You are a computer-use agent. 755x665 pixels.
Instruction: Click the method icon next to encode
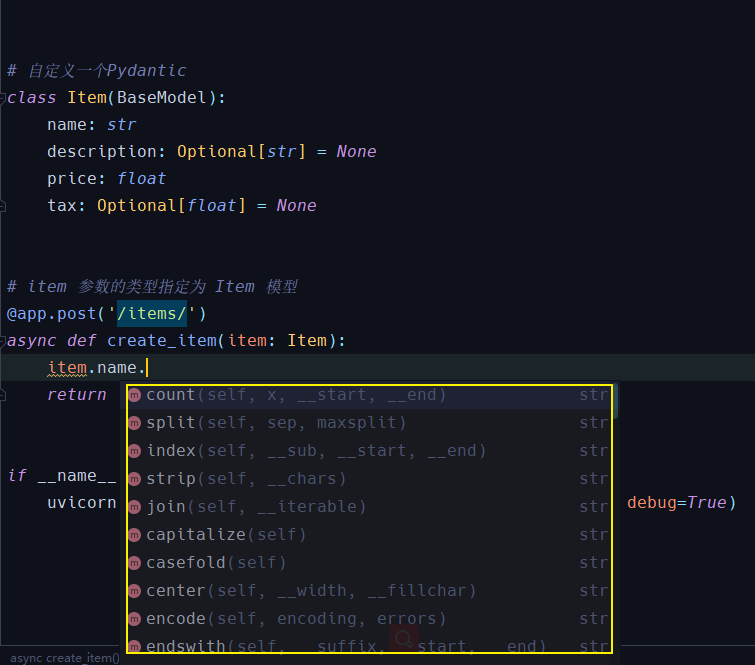(x=135, y=620)
